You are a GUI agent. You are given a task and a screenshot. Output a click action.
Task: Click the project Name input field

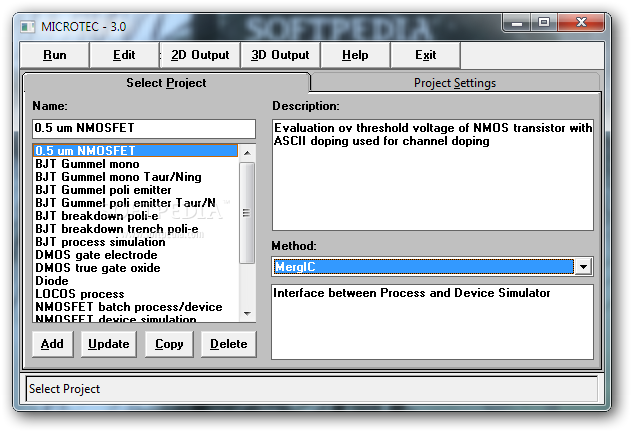(144, 128)
